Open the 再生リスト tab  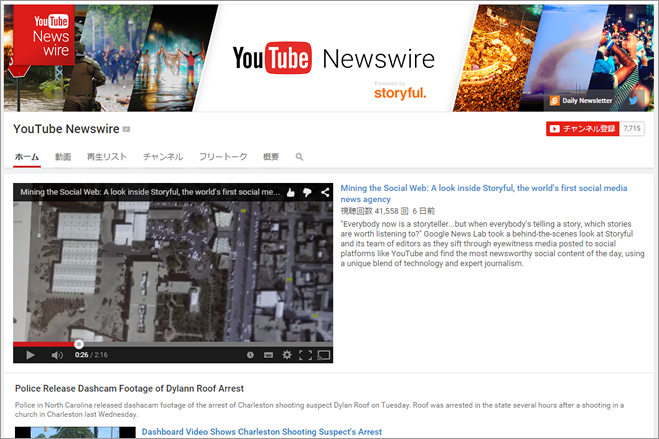point(107,157)
